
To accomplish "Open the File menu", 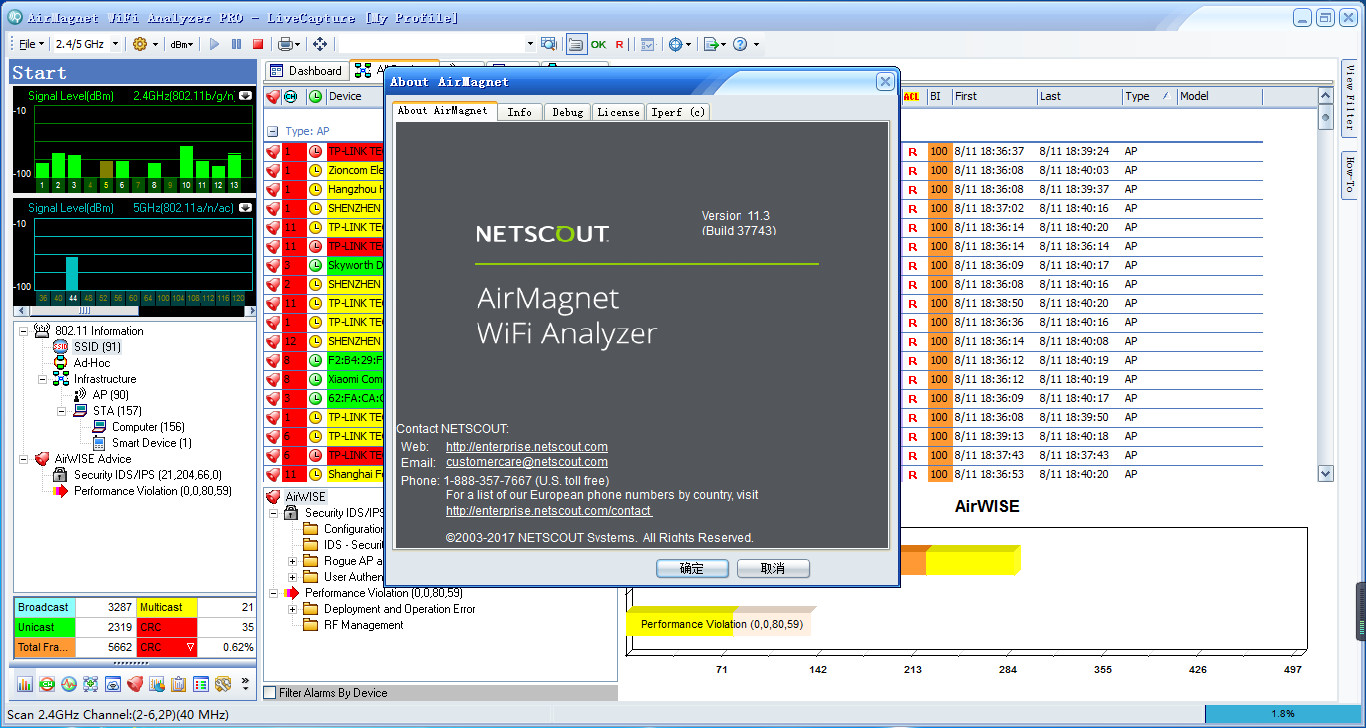I will pos(28,43).
